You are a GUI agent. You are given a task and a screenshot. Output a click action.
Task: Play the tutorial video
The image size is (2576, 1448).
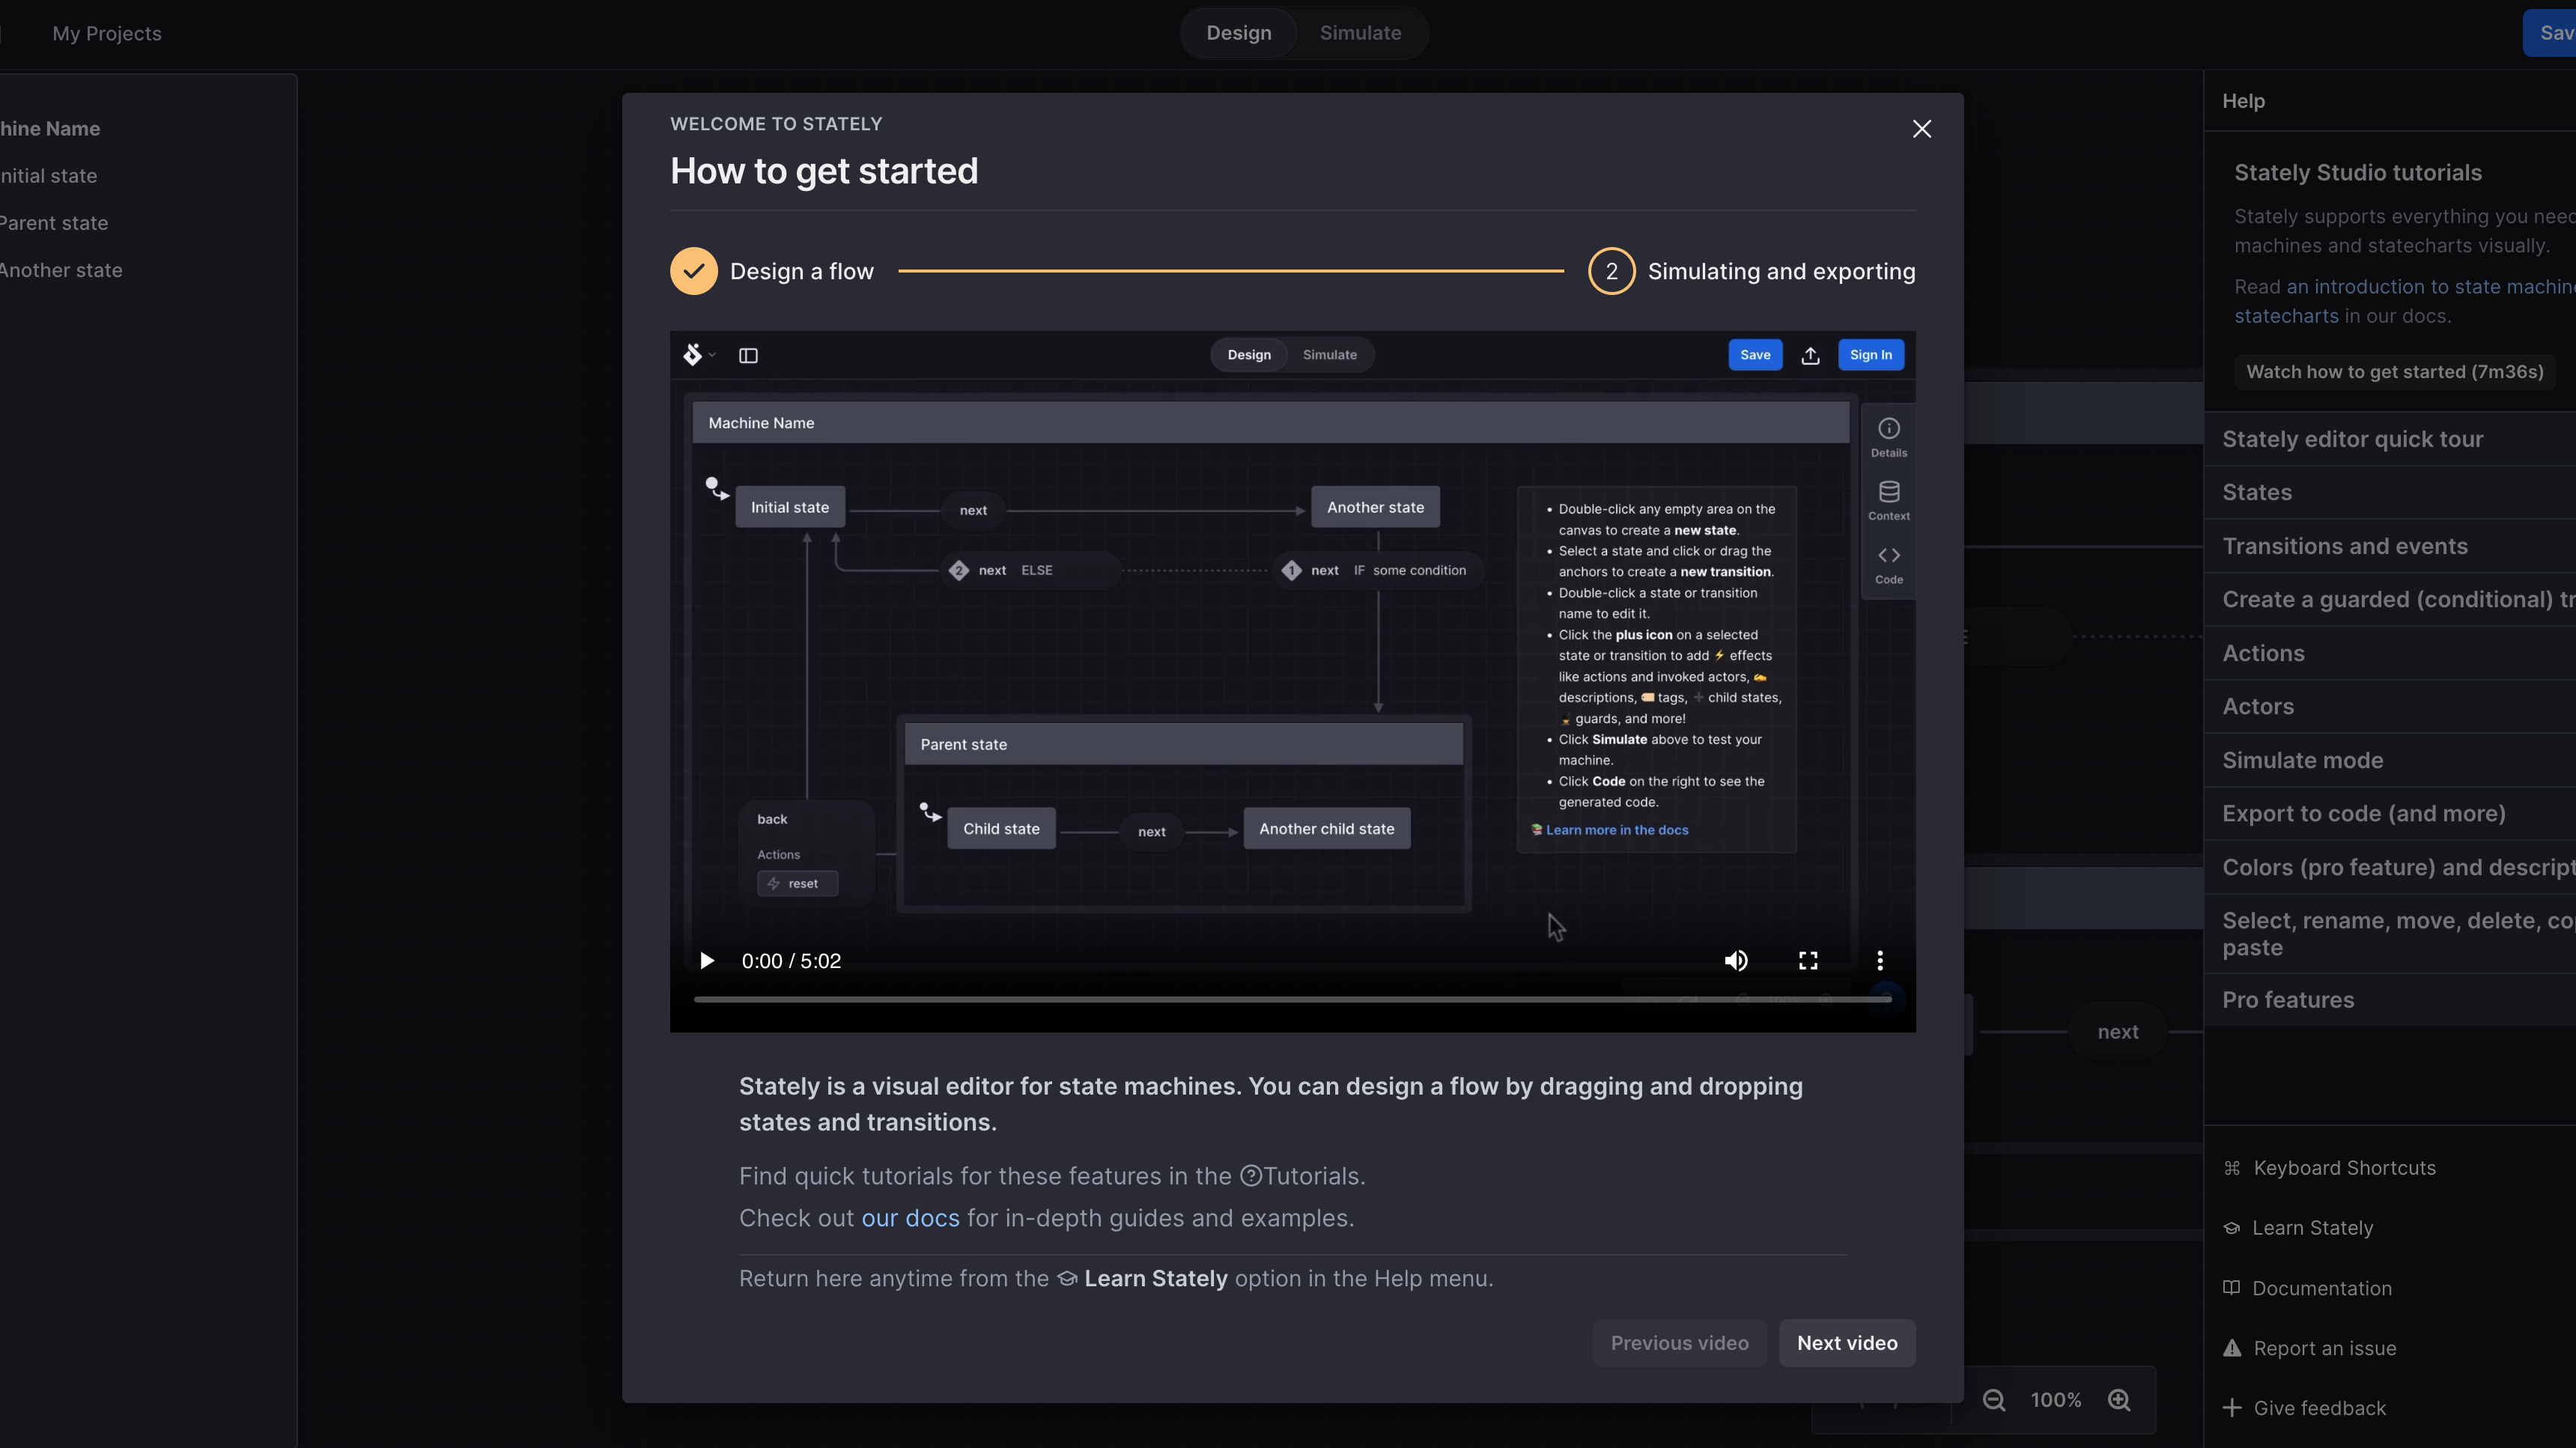click(707, 960)
